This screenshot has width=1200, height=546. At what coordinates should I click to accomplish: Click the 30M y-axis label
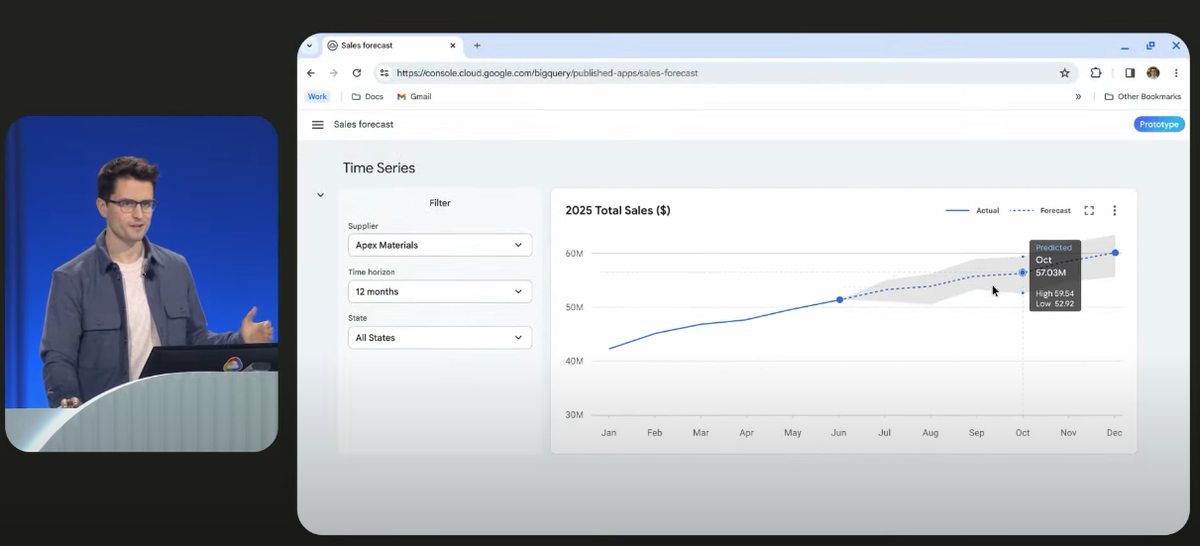[x=574, y=415]
